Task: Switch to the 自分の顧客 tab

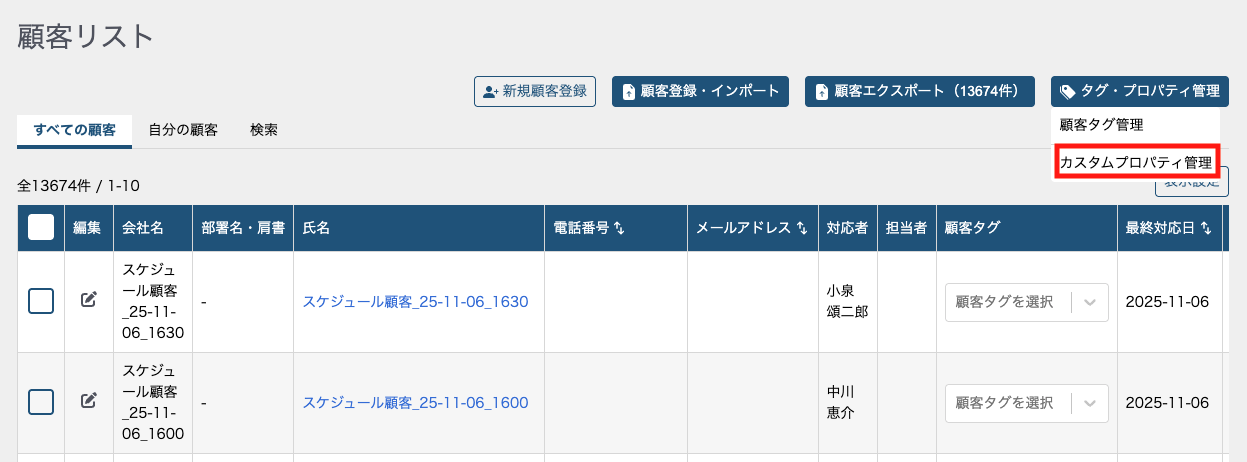Action: point(183,130)
